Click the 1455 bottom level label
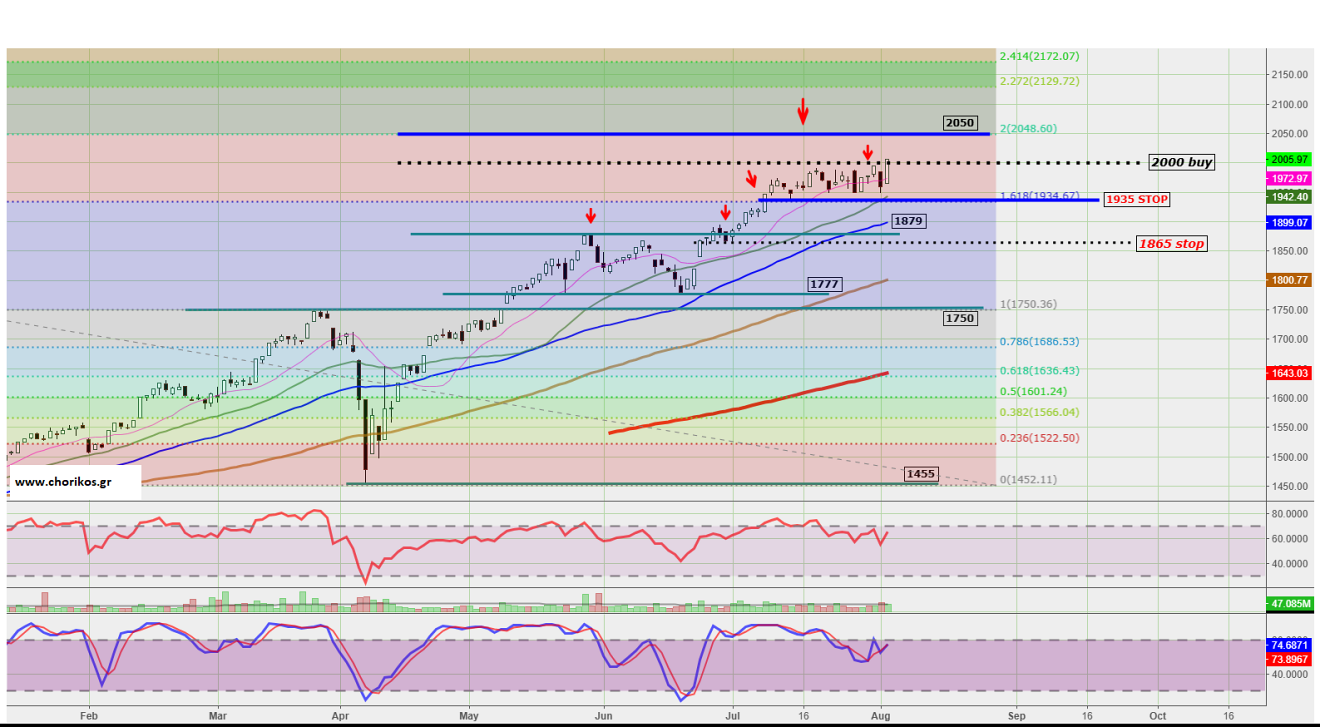This screenshot has height=727, width=1320. [x=920, y=473]
